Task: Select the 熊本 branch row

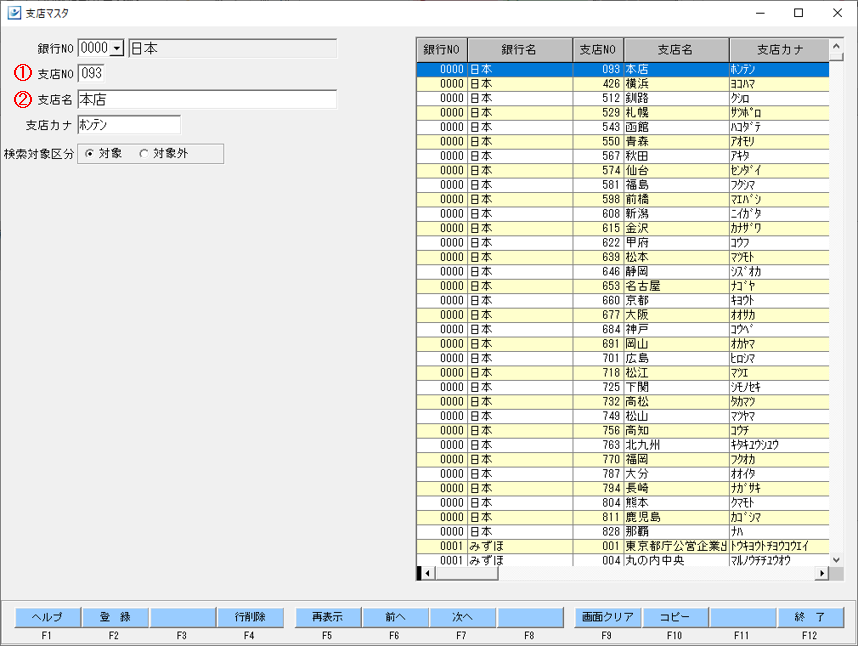Action: click(623, 502)
